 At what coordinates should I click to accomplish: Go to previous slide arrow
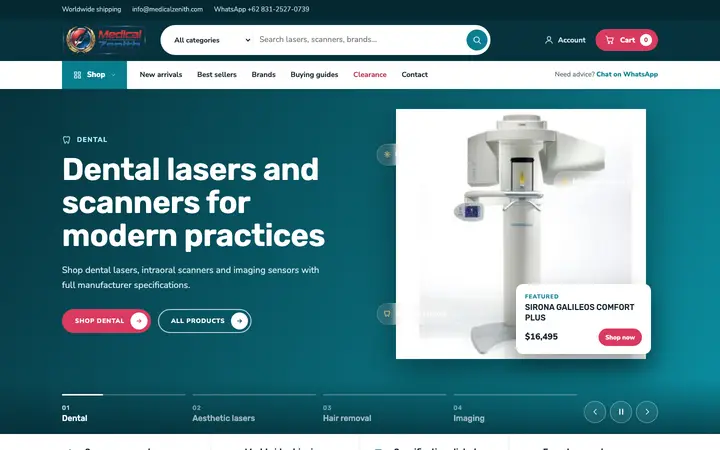pos(595,412)
